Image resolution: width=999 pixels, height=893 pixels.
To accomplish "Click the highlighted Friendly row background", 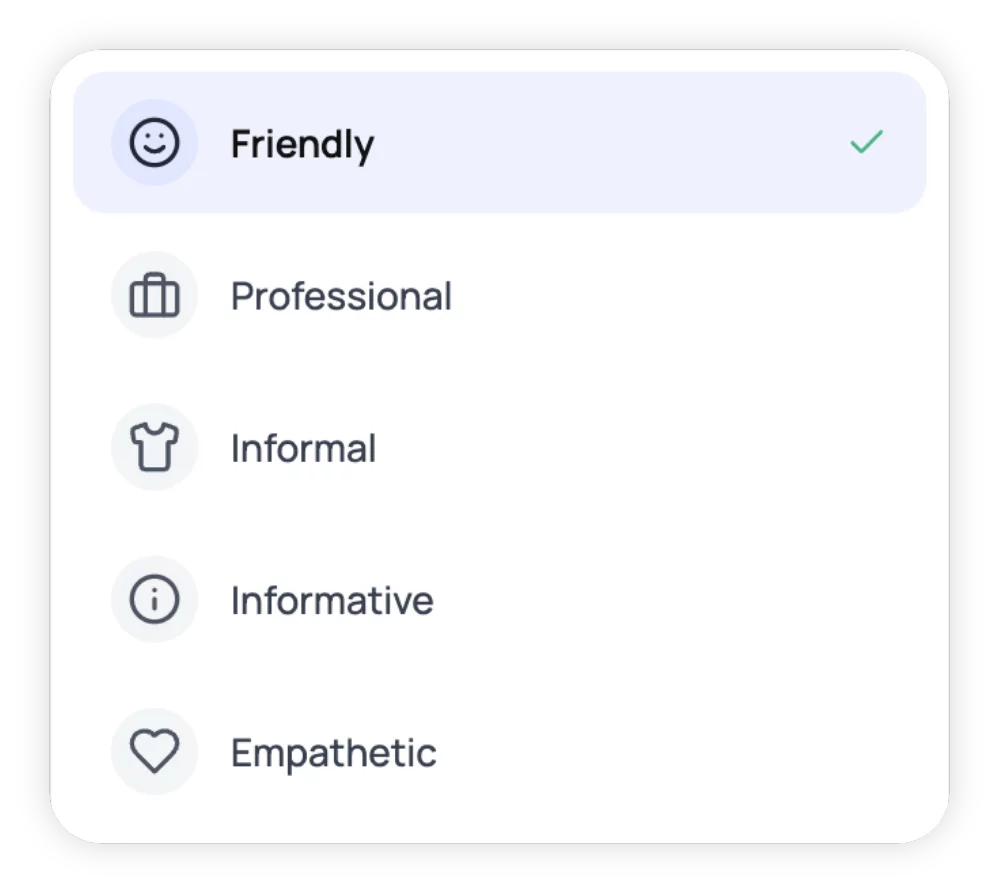I will [x=600, y=143].
